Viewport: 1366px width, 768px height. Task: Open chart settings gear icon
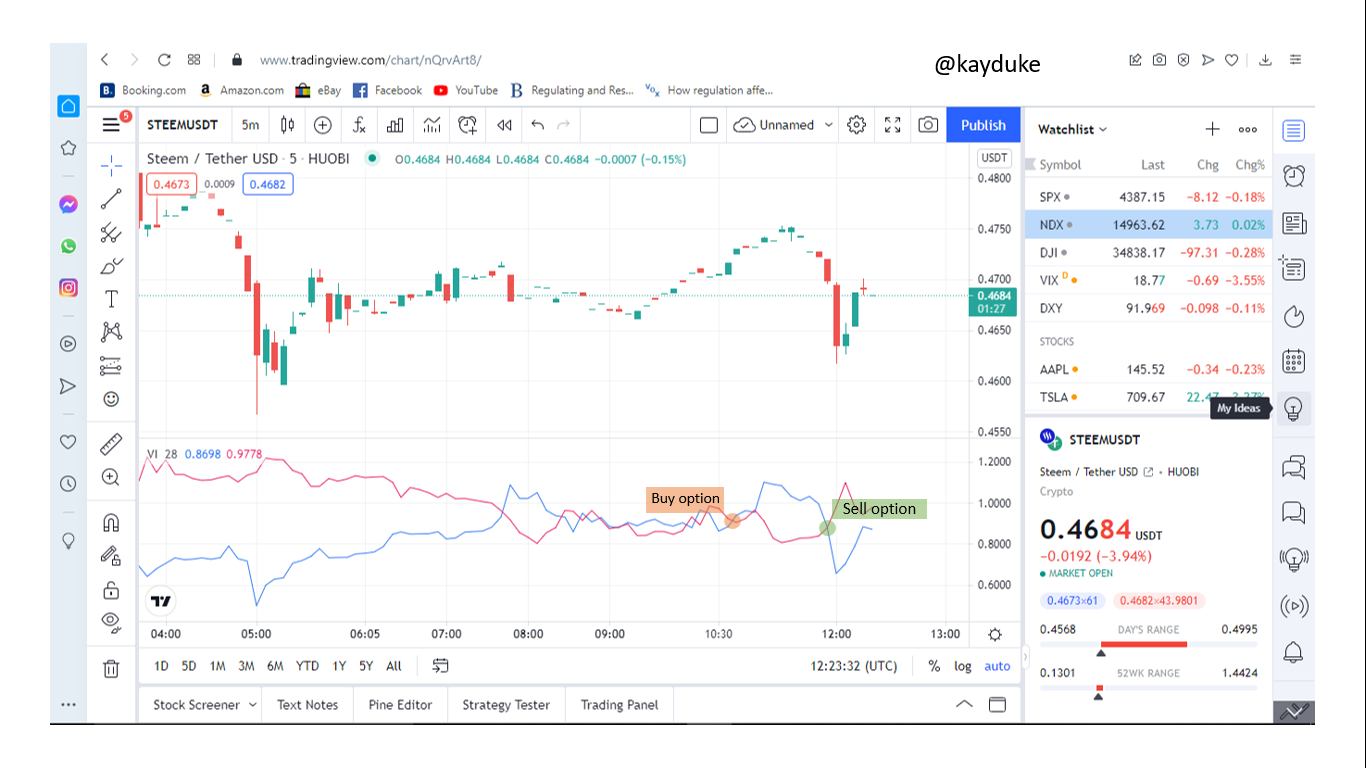coord(856,125)
